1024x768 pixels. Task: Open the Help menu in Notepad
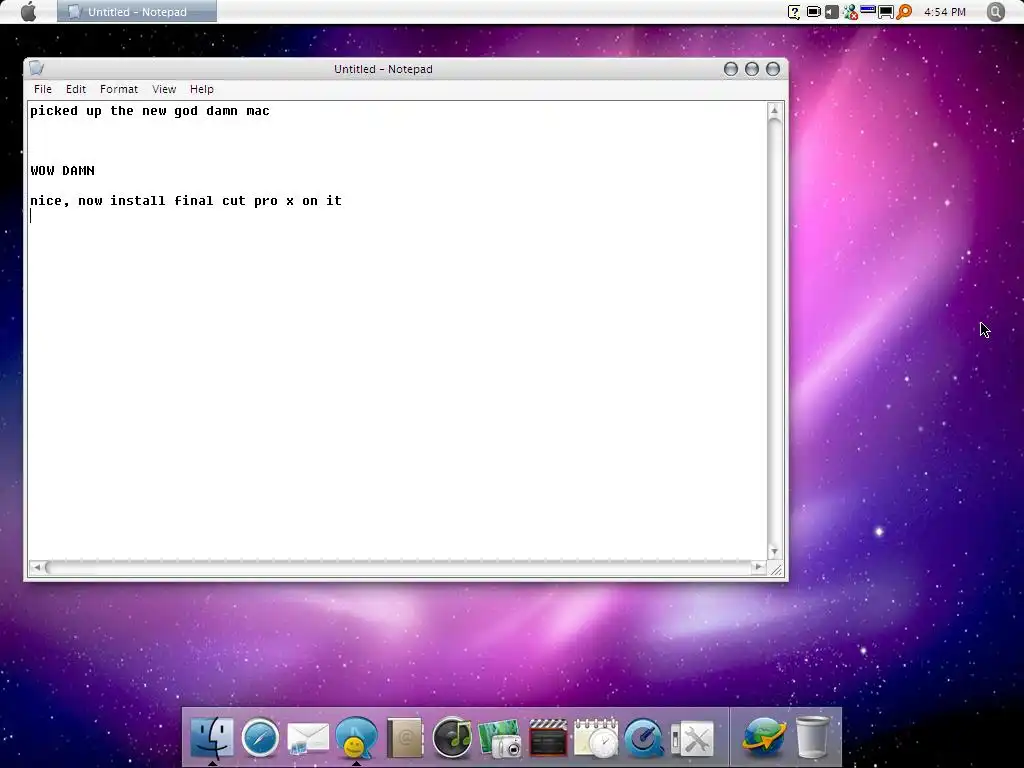(202, 89)
